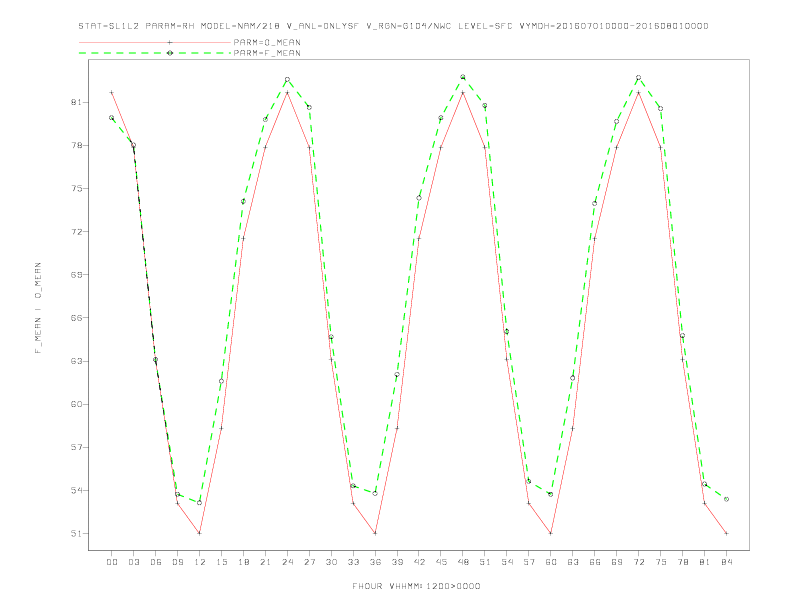This screenshot has height=612, width=792.
Task: Click the y-axis tick label 72
Action: [76, 232]
